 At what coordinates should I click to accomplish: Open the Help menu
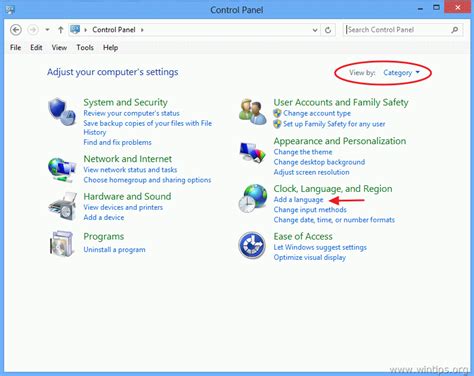110,48
